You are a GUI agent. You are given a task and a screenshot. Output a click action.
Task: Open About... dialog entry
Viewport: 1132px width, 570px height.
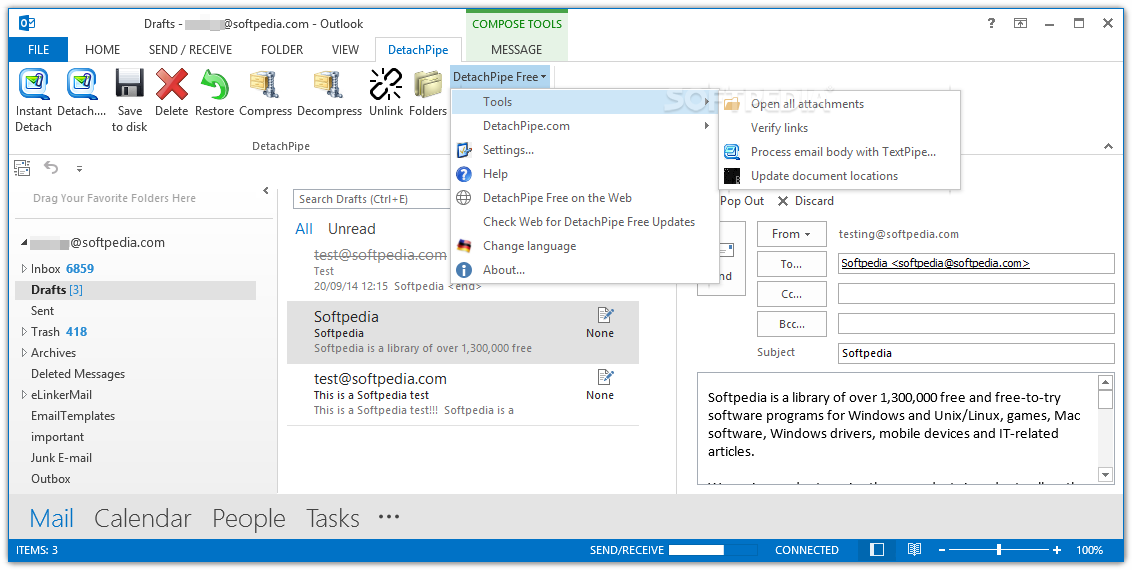tap(585, 270)
